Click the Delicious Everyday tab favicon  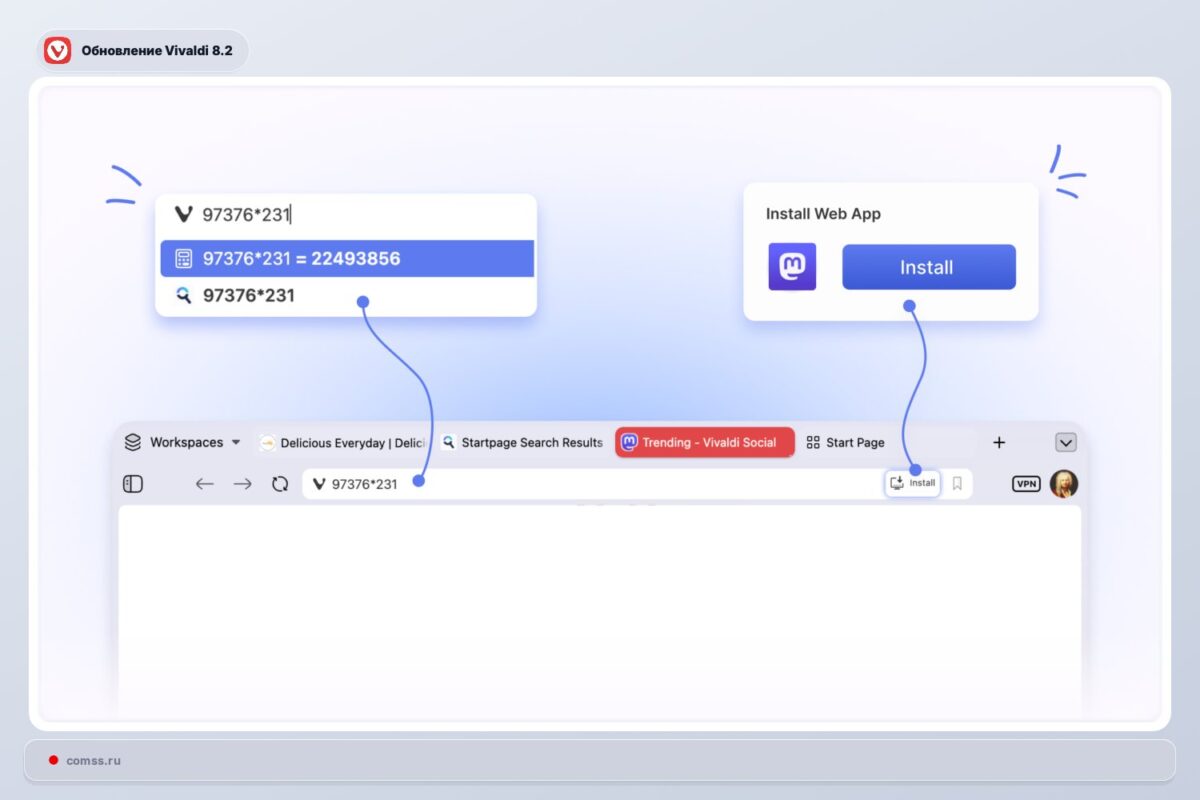[x=267, y=442]
